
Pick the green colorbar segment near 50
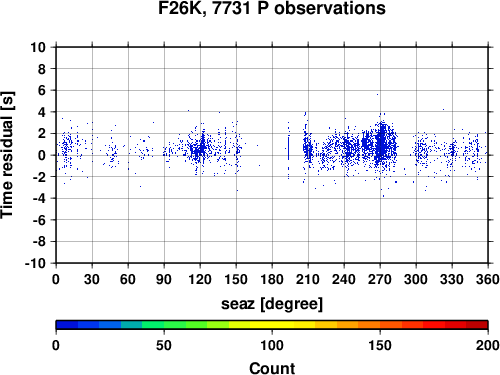(x=164, y=325)
